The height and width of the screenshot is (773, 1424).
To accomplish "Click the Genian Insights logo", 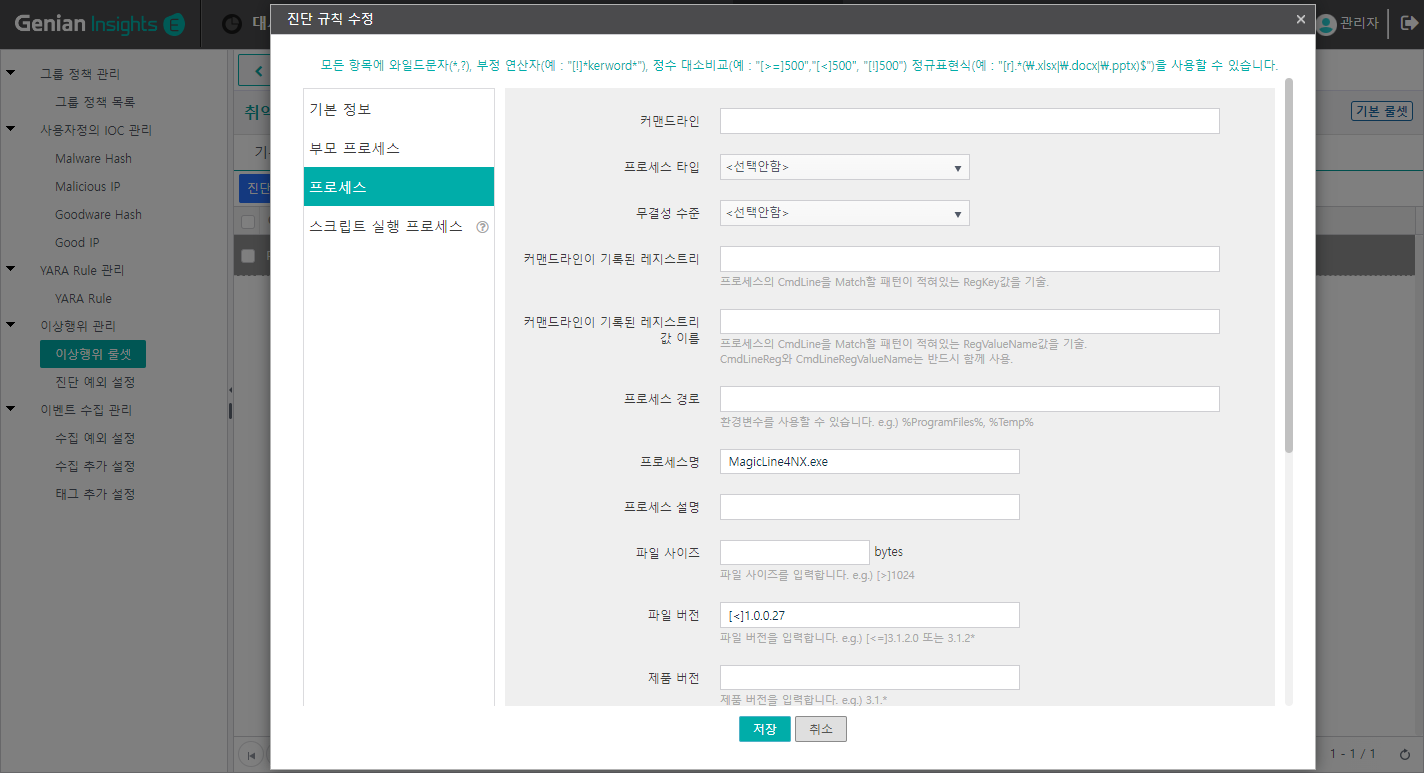I will click(x=100, y=24).
